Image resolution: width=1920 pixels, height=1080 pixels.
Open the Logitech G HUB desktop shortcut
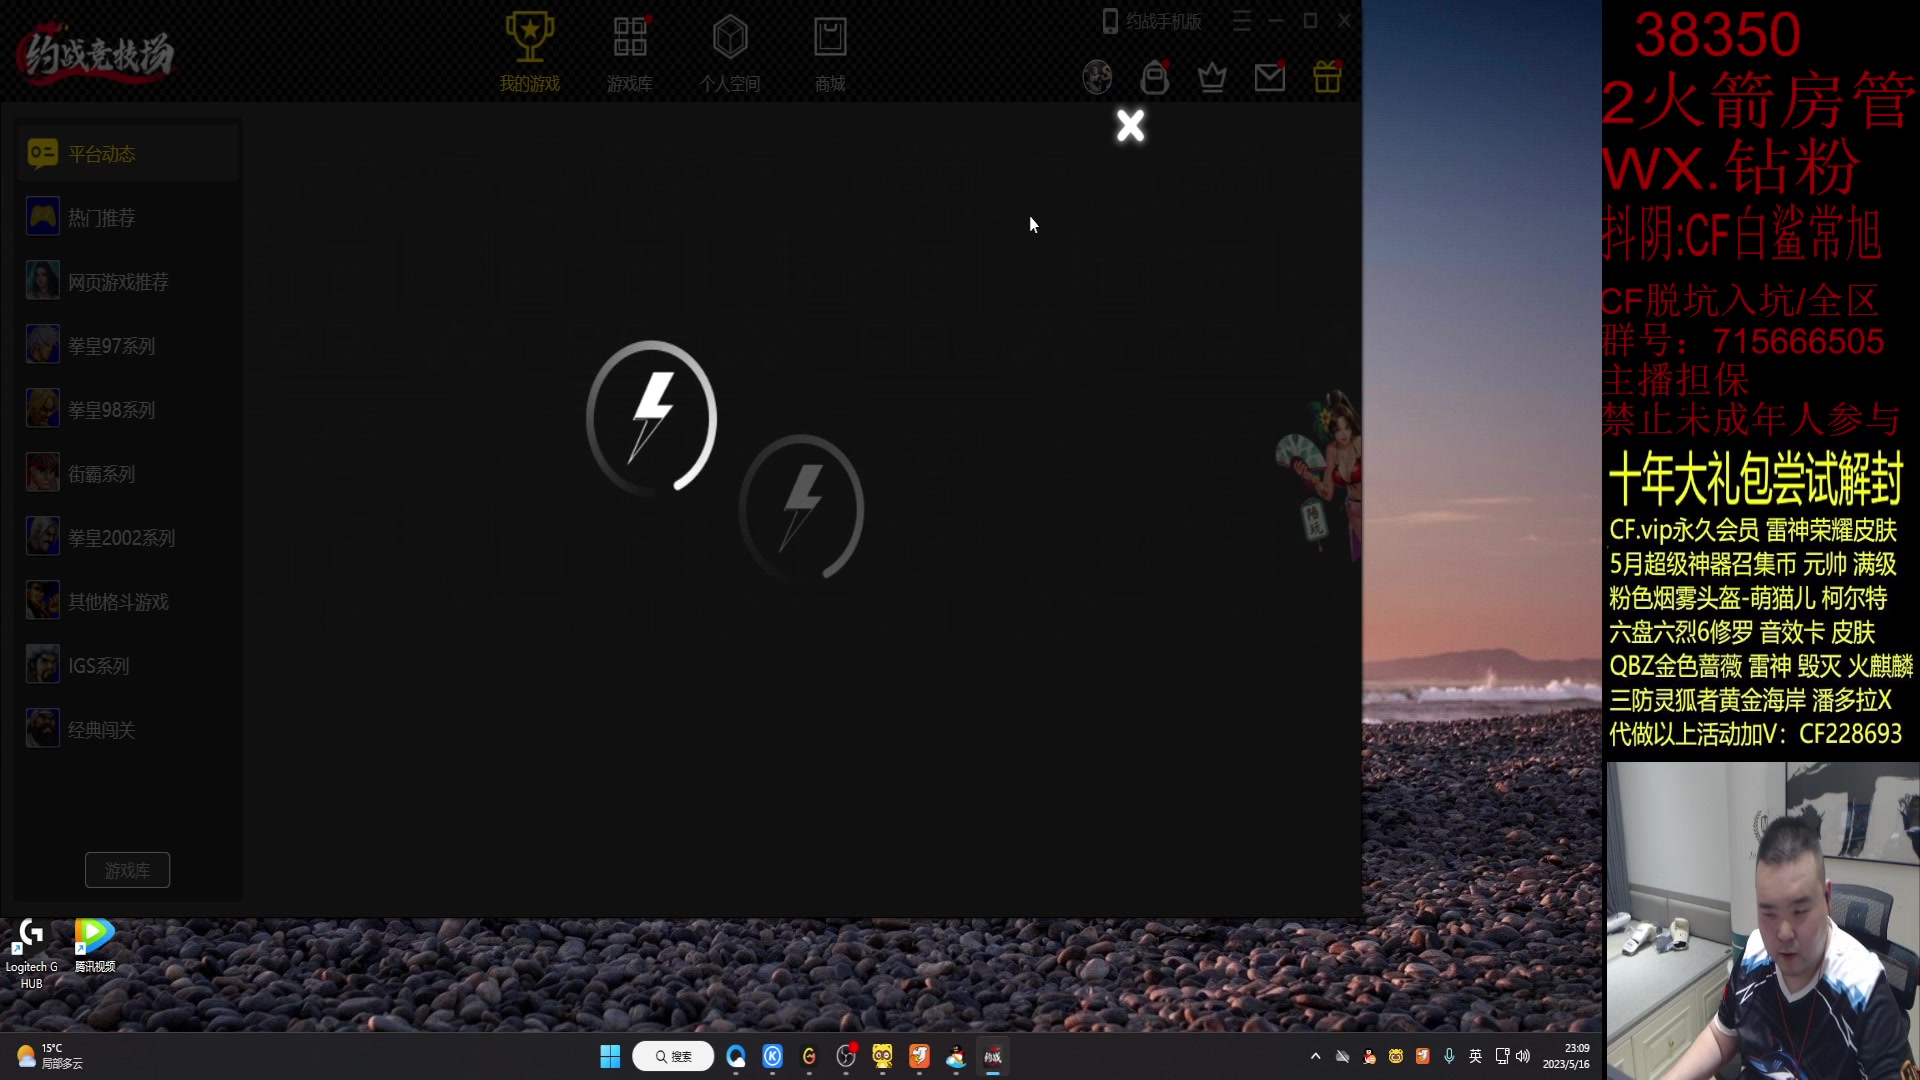pos(31,954)
